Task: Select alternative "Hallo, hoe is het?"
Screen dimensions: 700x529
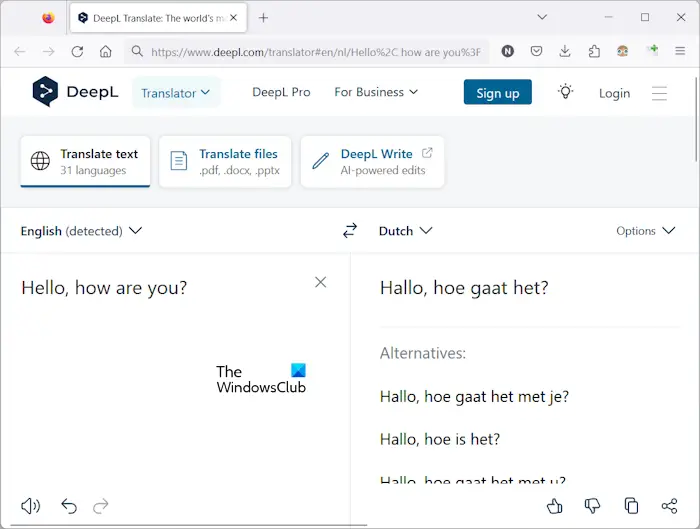Action: point(440,439)
